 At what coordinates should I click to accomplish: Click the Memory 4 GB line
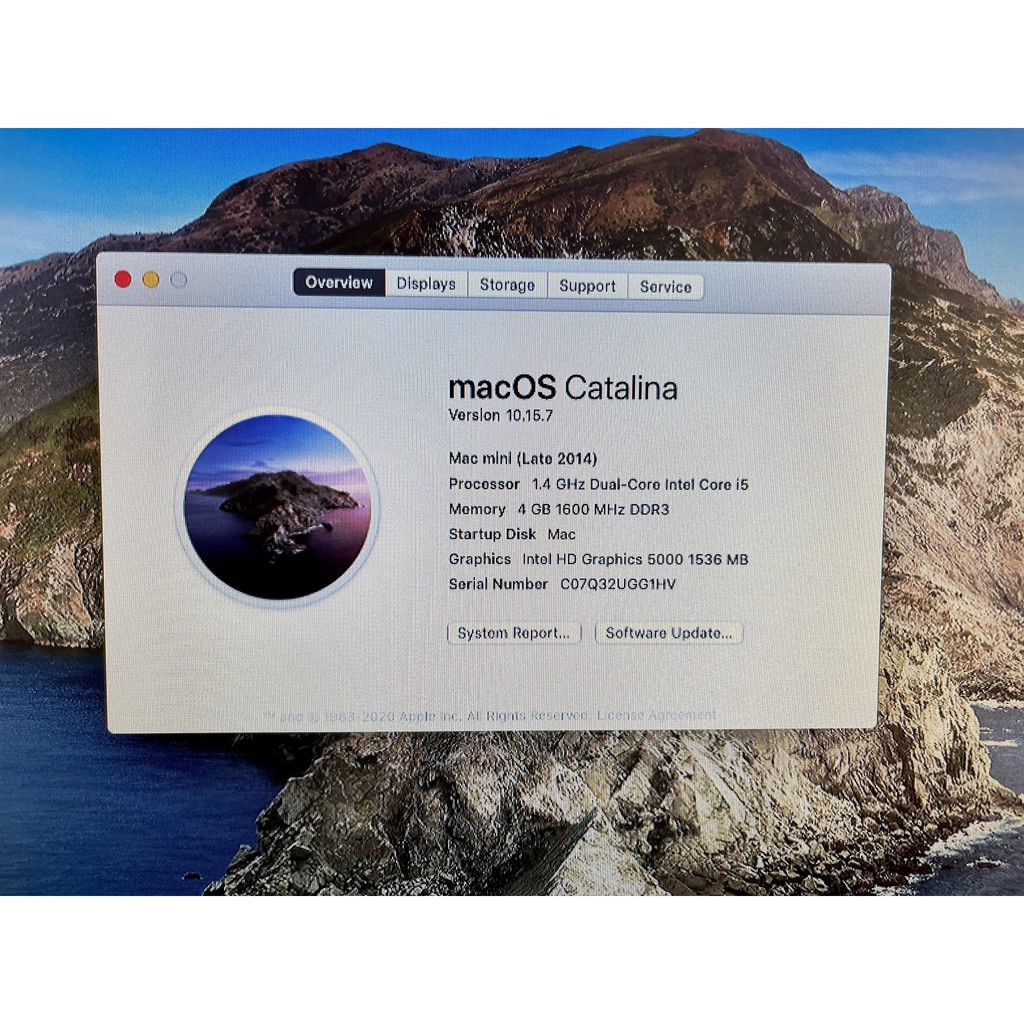coord(560,509)
